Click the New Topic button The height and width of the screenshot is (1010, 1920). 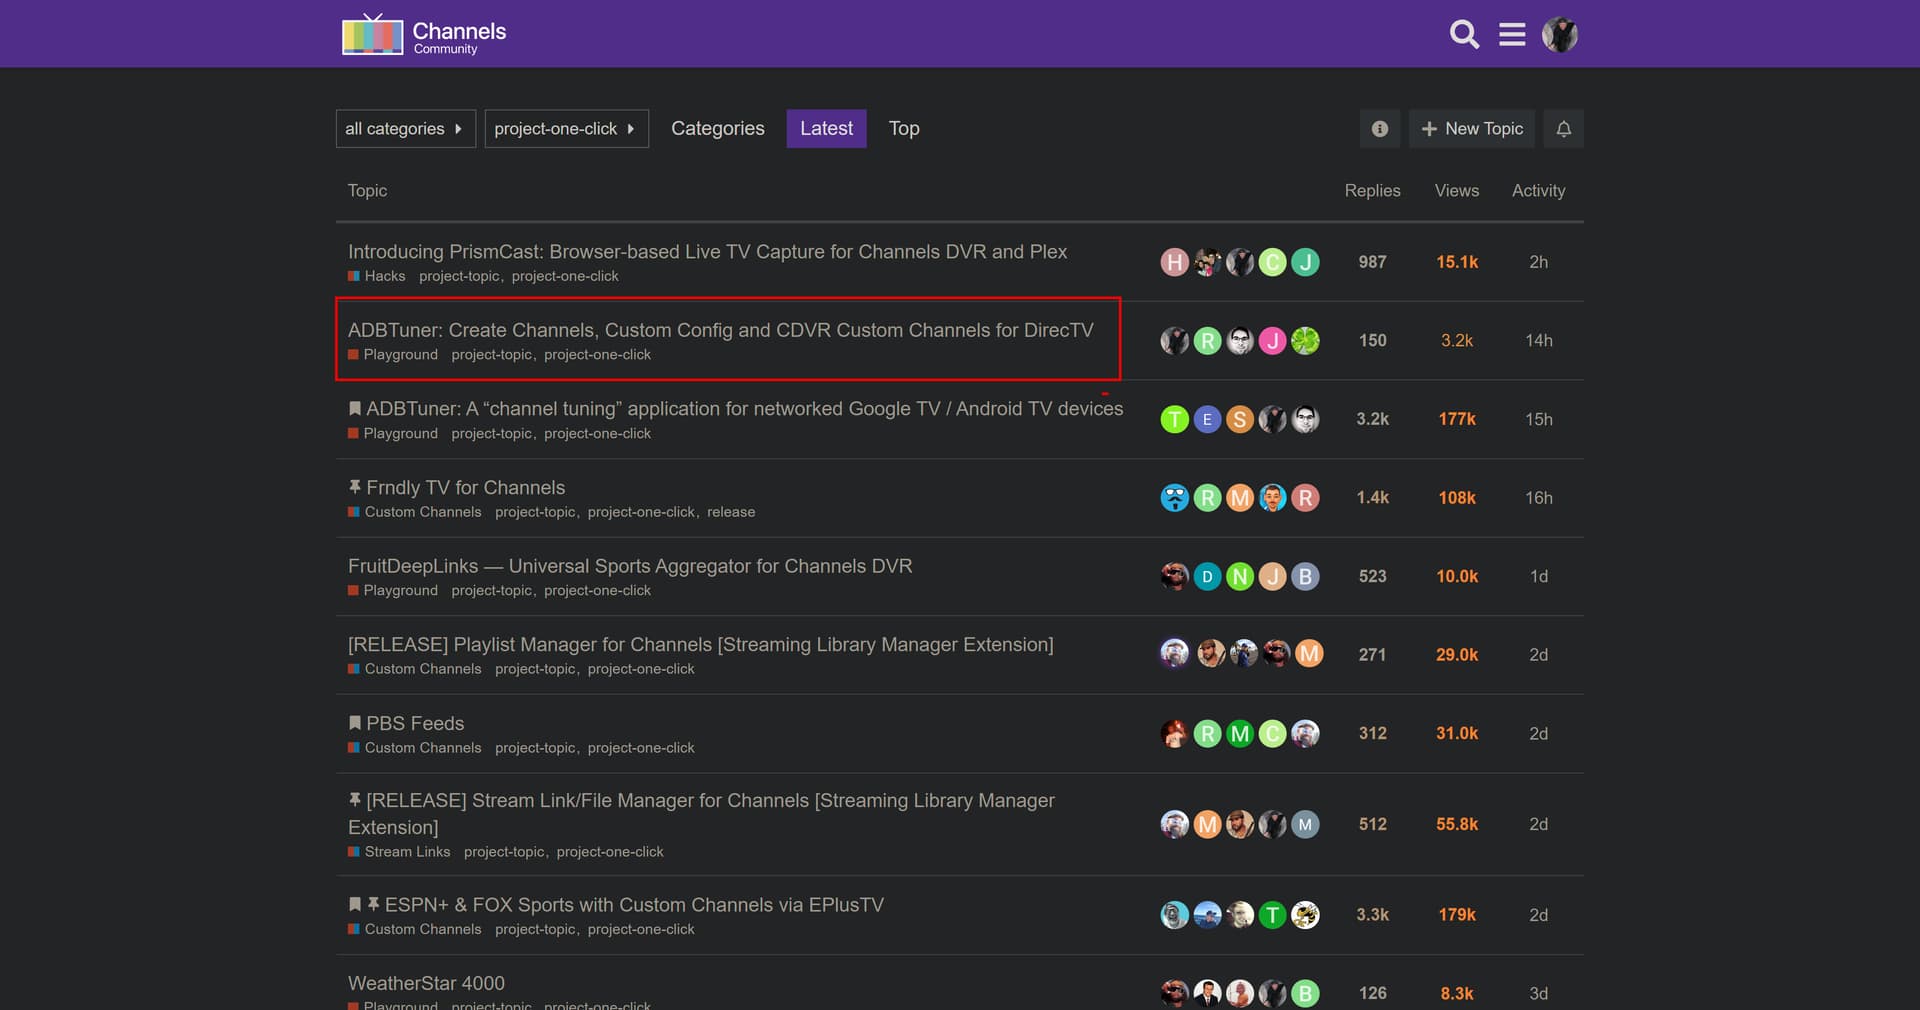coord(1471,129)
